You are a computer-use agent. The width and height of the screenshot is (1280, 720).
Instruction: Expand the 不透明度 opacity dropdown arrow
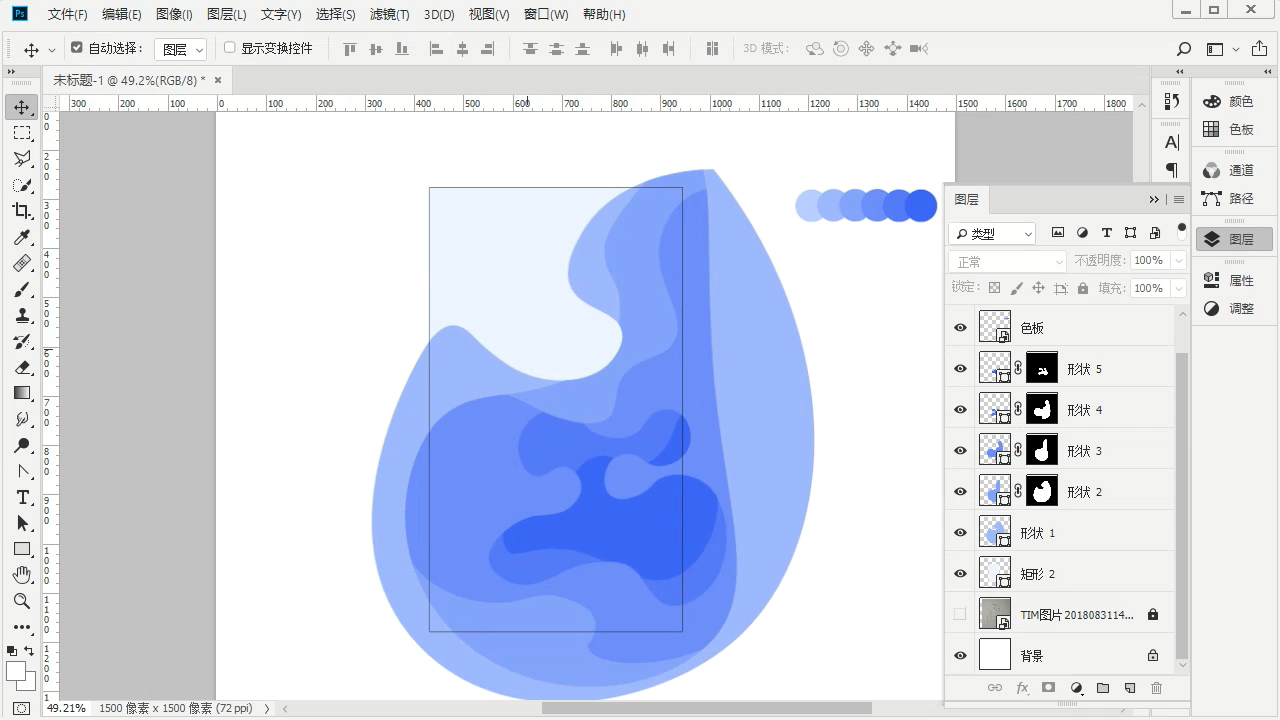[1178, 261]
